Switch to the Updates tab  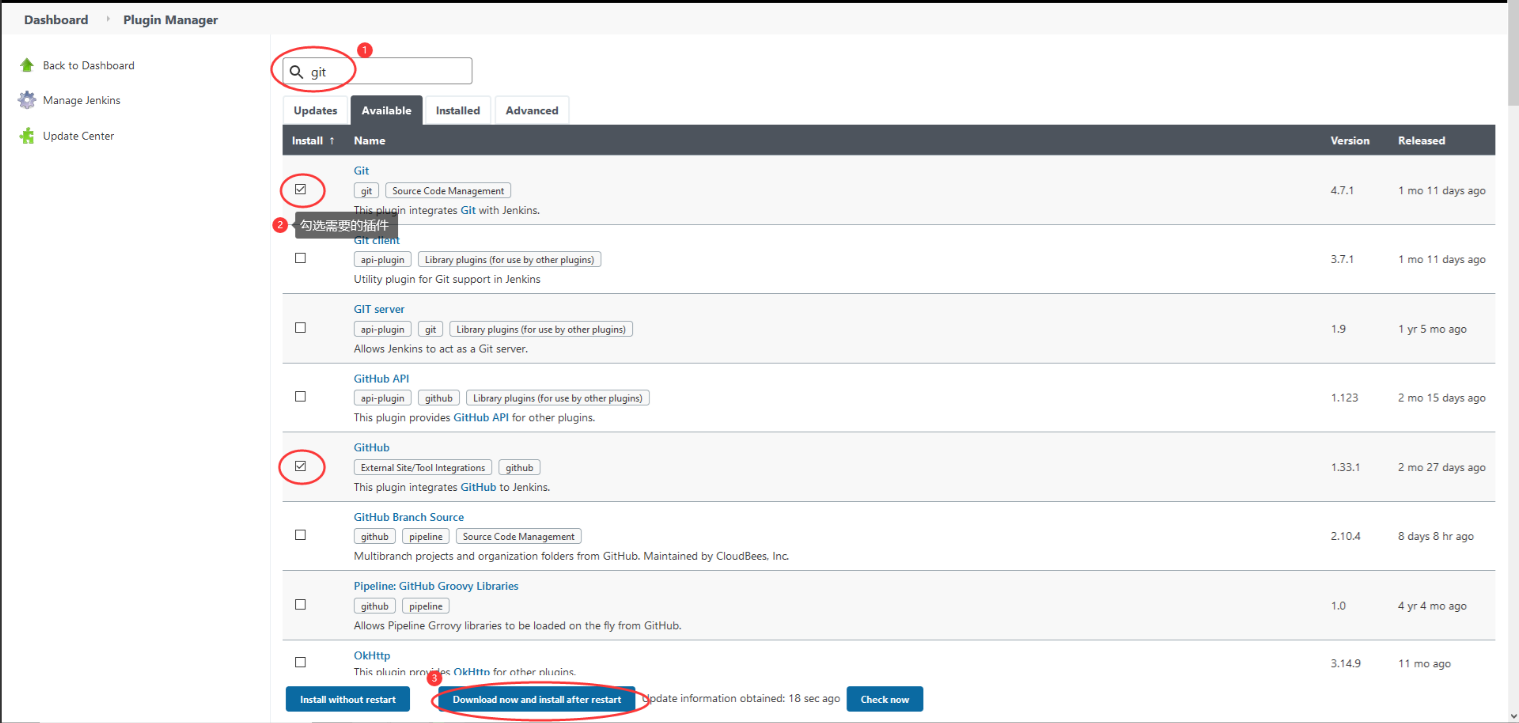(315, 110)
